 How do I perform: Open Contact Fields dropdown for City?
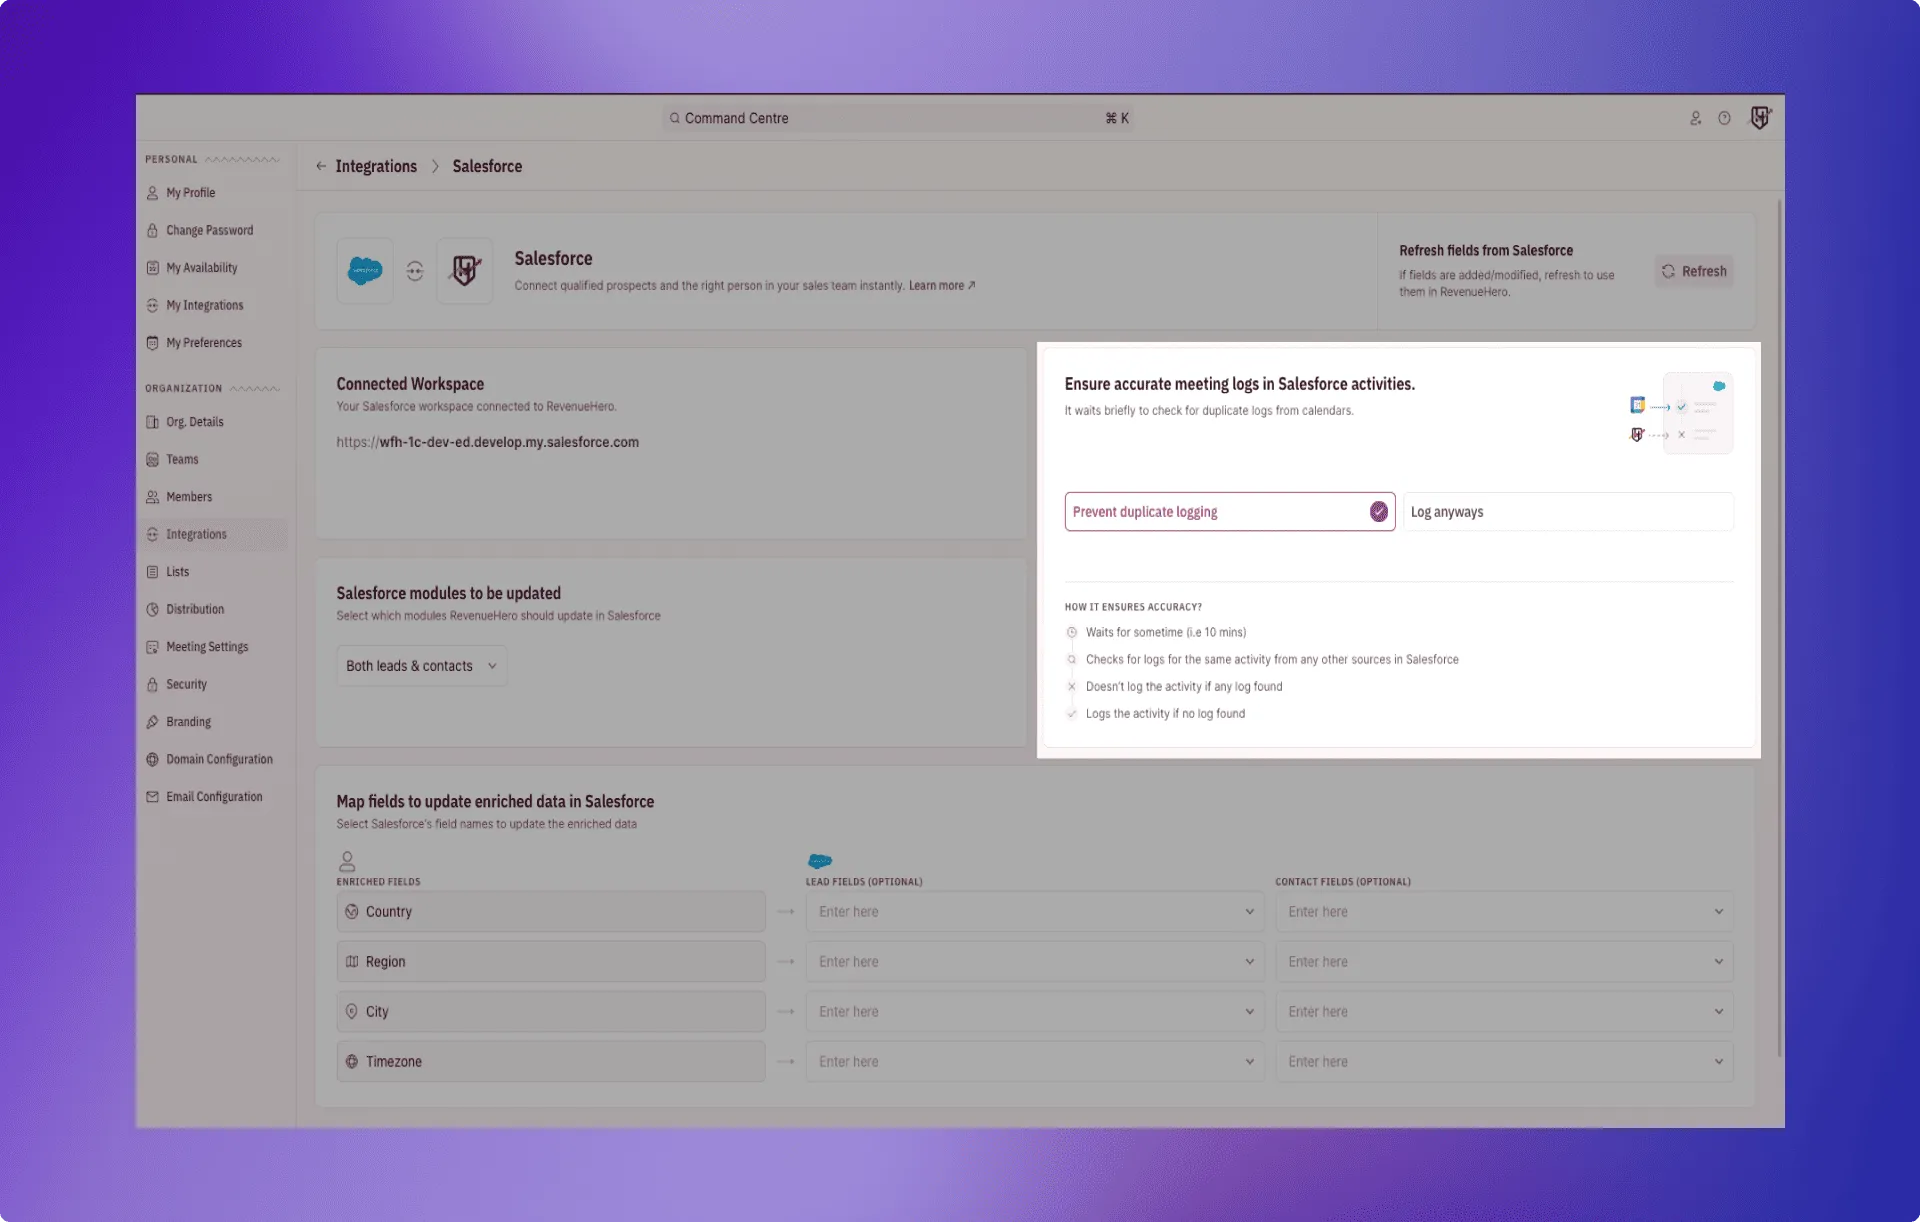click(1504, 1011)
